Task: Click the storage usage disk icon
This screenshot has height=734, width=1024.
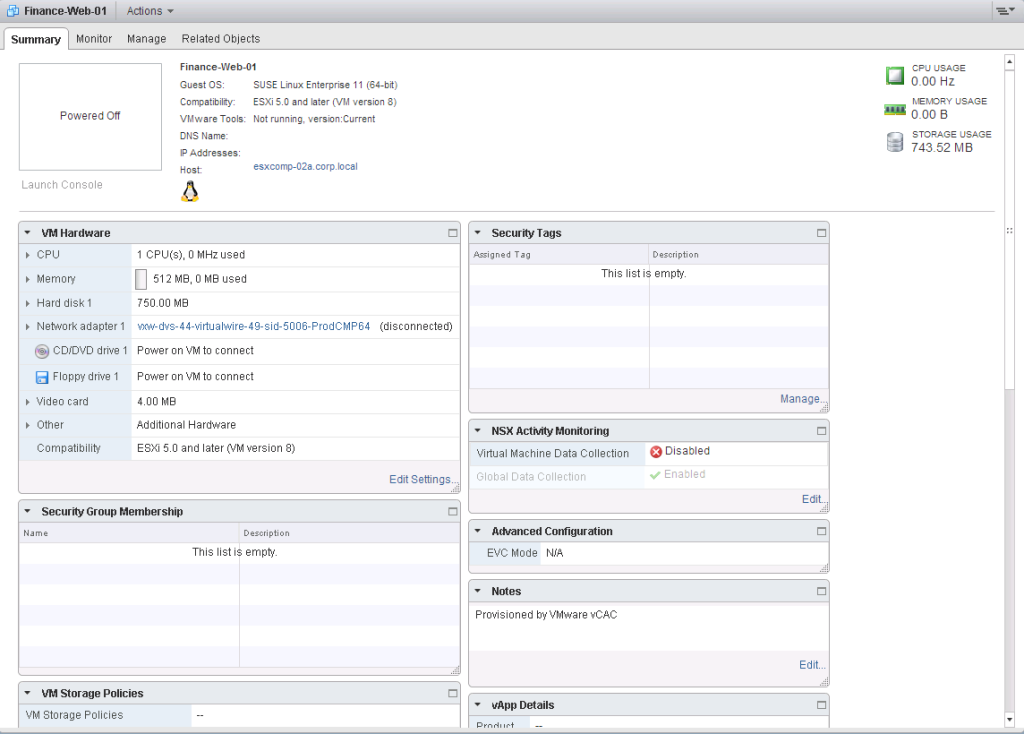Action: (895, 142)
